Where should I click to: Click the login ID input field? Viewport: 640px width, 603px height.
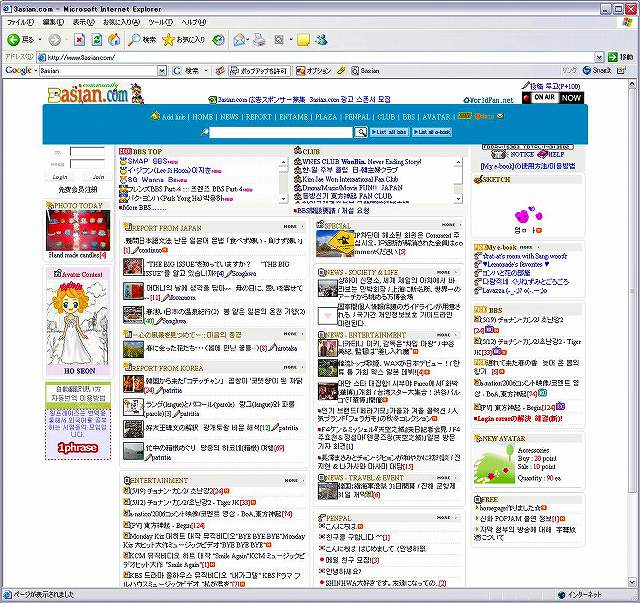point(87,151)
